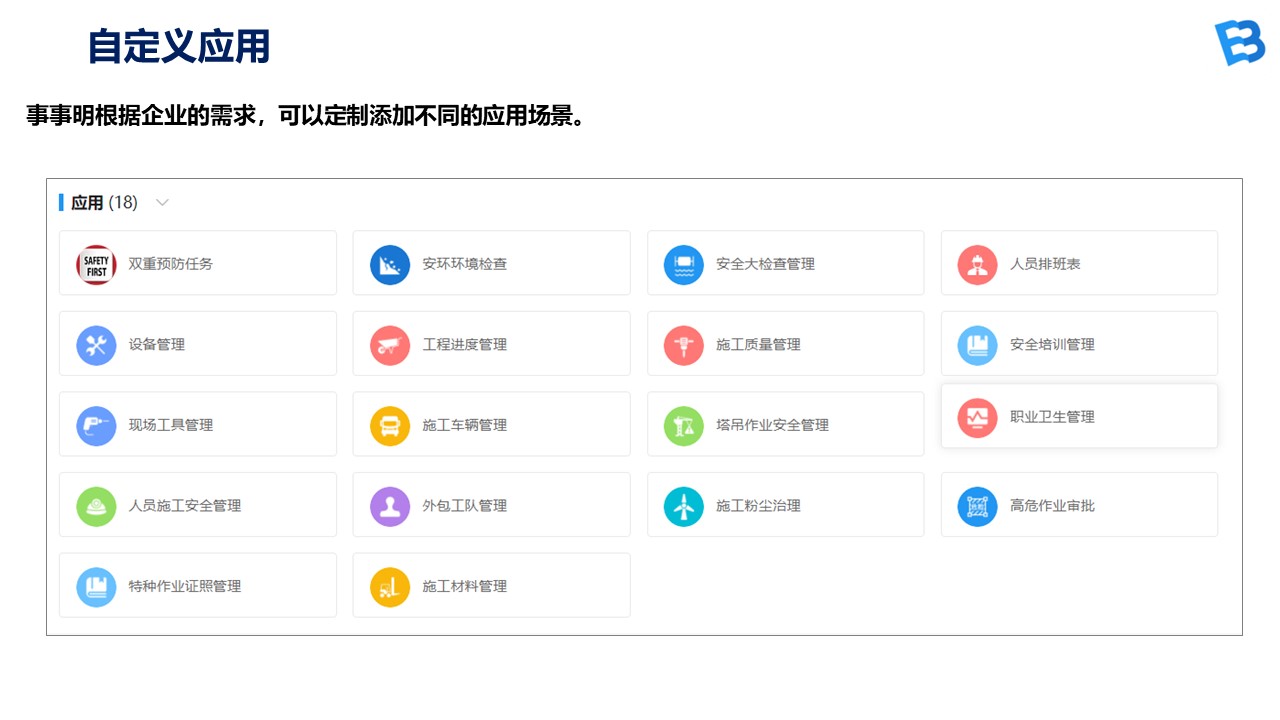This screenshot has width=1280, height=720.
Task: Open 特种作业证照管理 app
Action: [x=197, y=586]
